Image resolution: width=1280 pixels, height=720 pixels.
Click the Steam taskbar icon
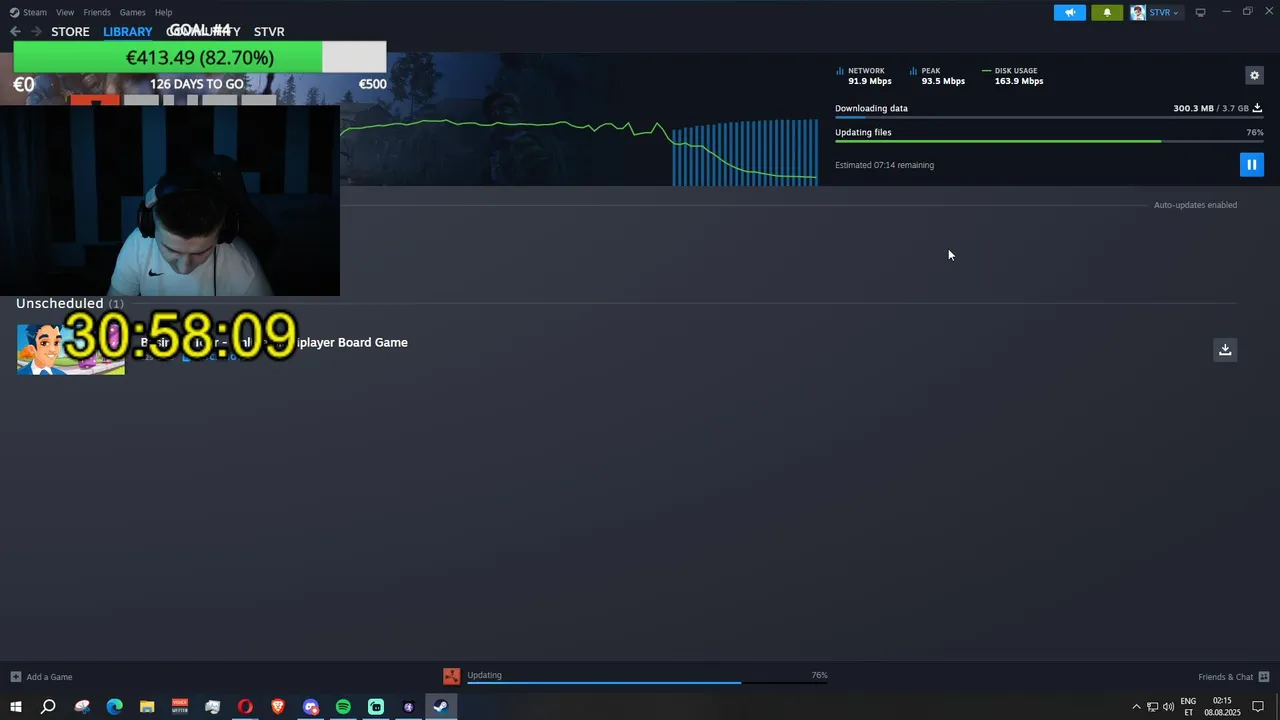440,707
